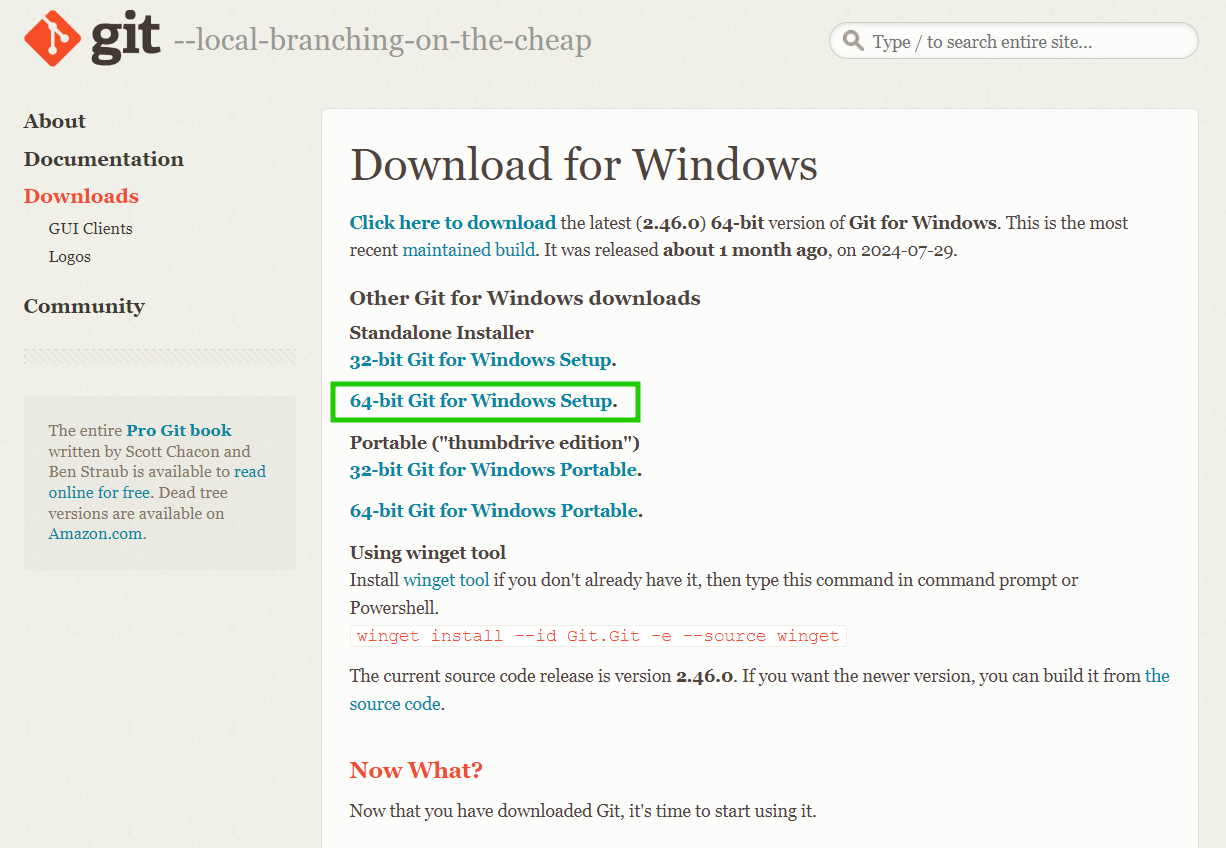Click the search magnifier icon
The width and height of the screenshot is (1226, 848).
(x=853, y=41)
